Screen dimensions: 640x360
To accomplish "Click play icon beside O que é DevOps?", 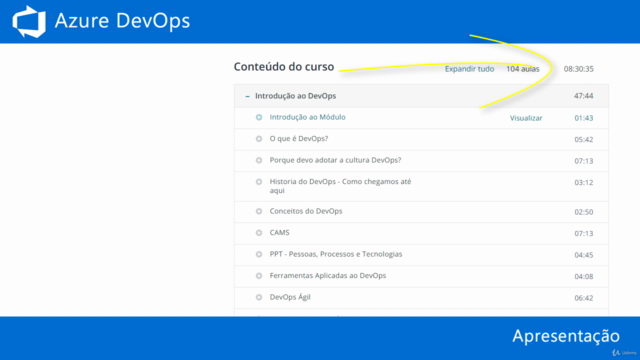I will (259, 139).
